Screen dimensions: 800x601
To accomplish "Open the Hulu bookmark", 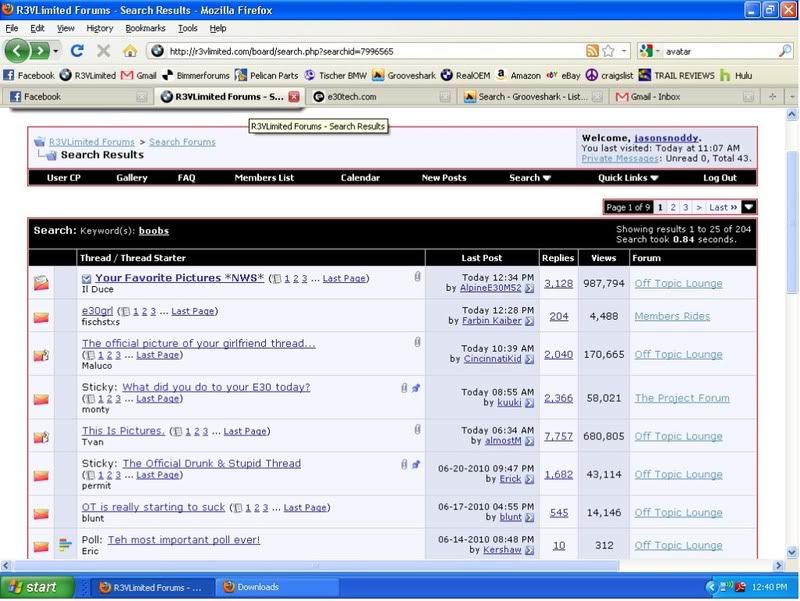I will 736,76.
